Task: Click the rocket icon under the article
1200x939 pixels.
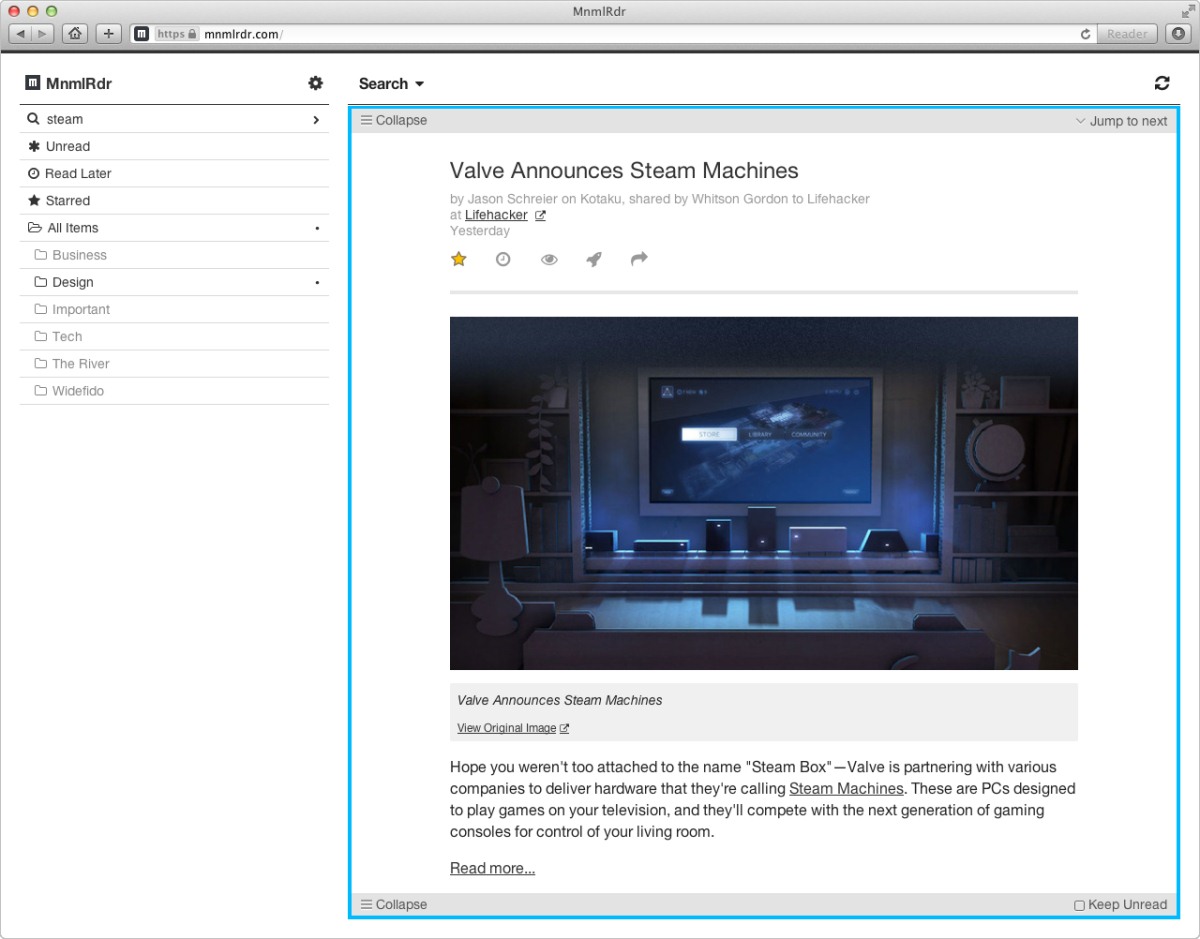Action: (594, 259)
